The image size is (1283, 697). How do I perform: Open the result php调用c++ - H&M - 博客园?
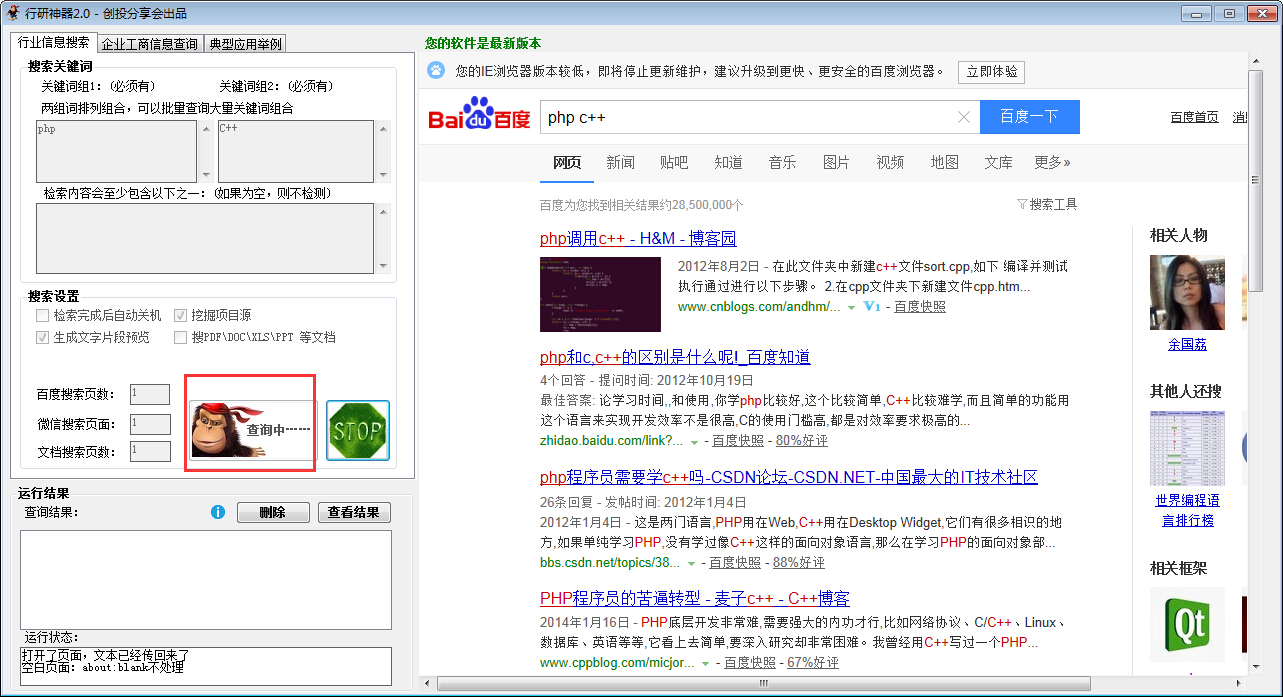click(638, 238)
